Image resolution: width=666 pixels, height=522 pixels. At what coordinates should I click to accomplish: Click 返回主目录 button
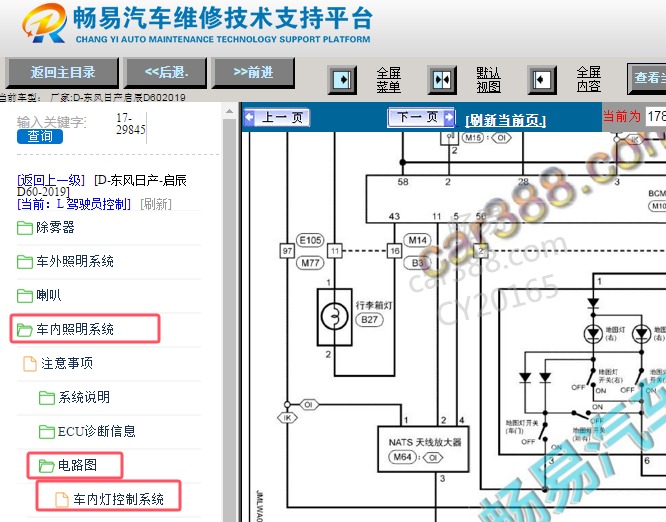[x=62, y=73]
